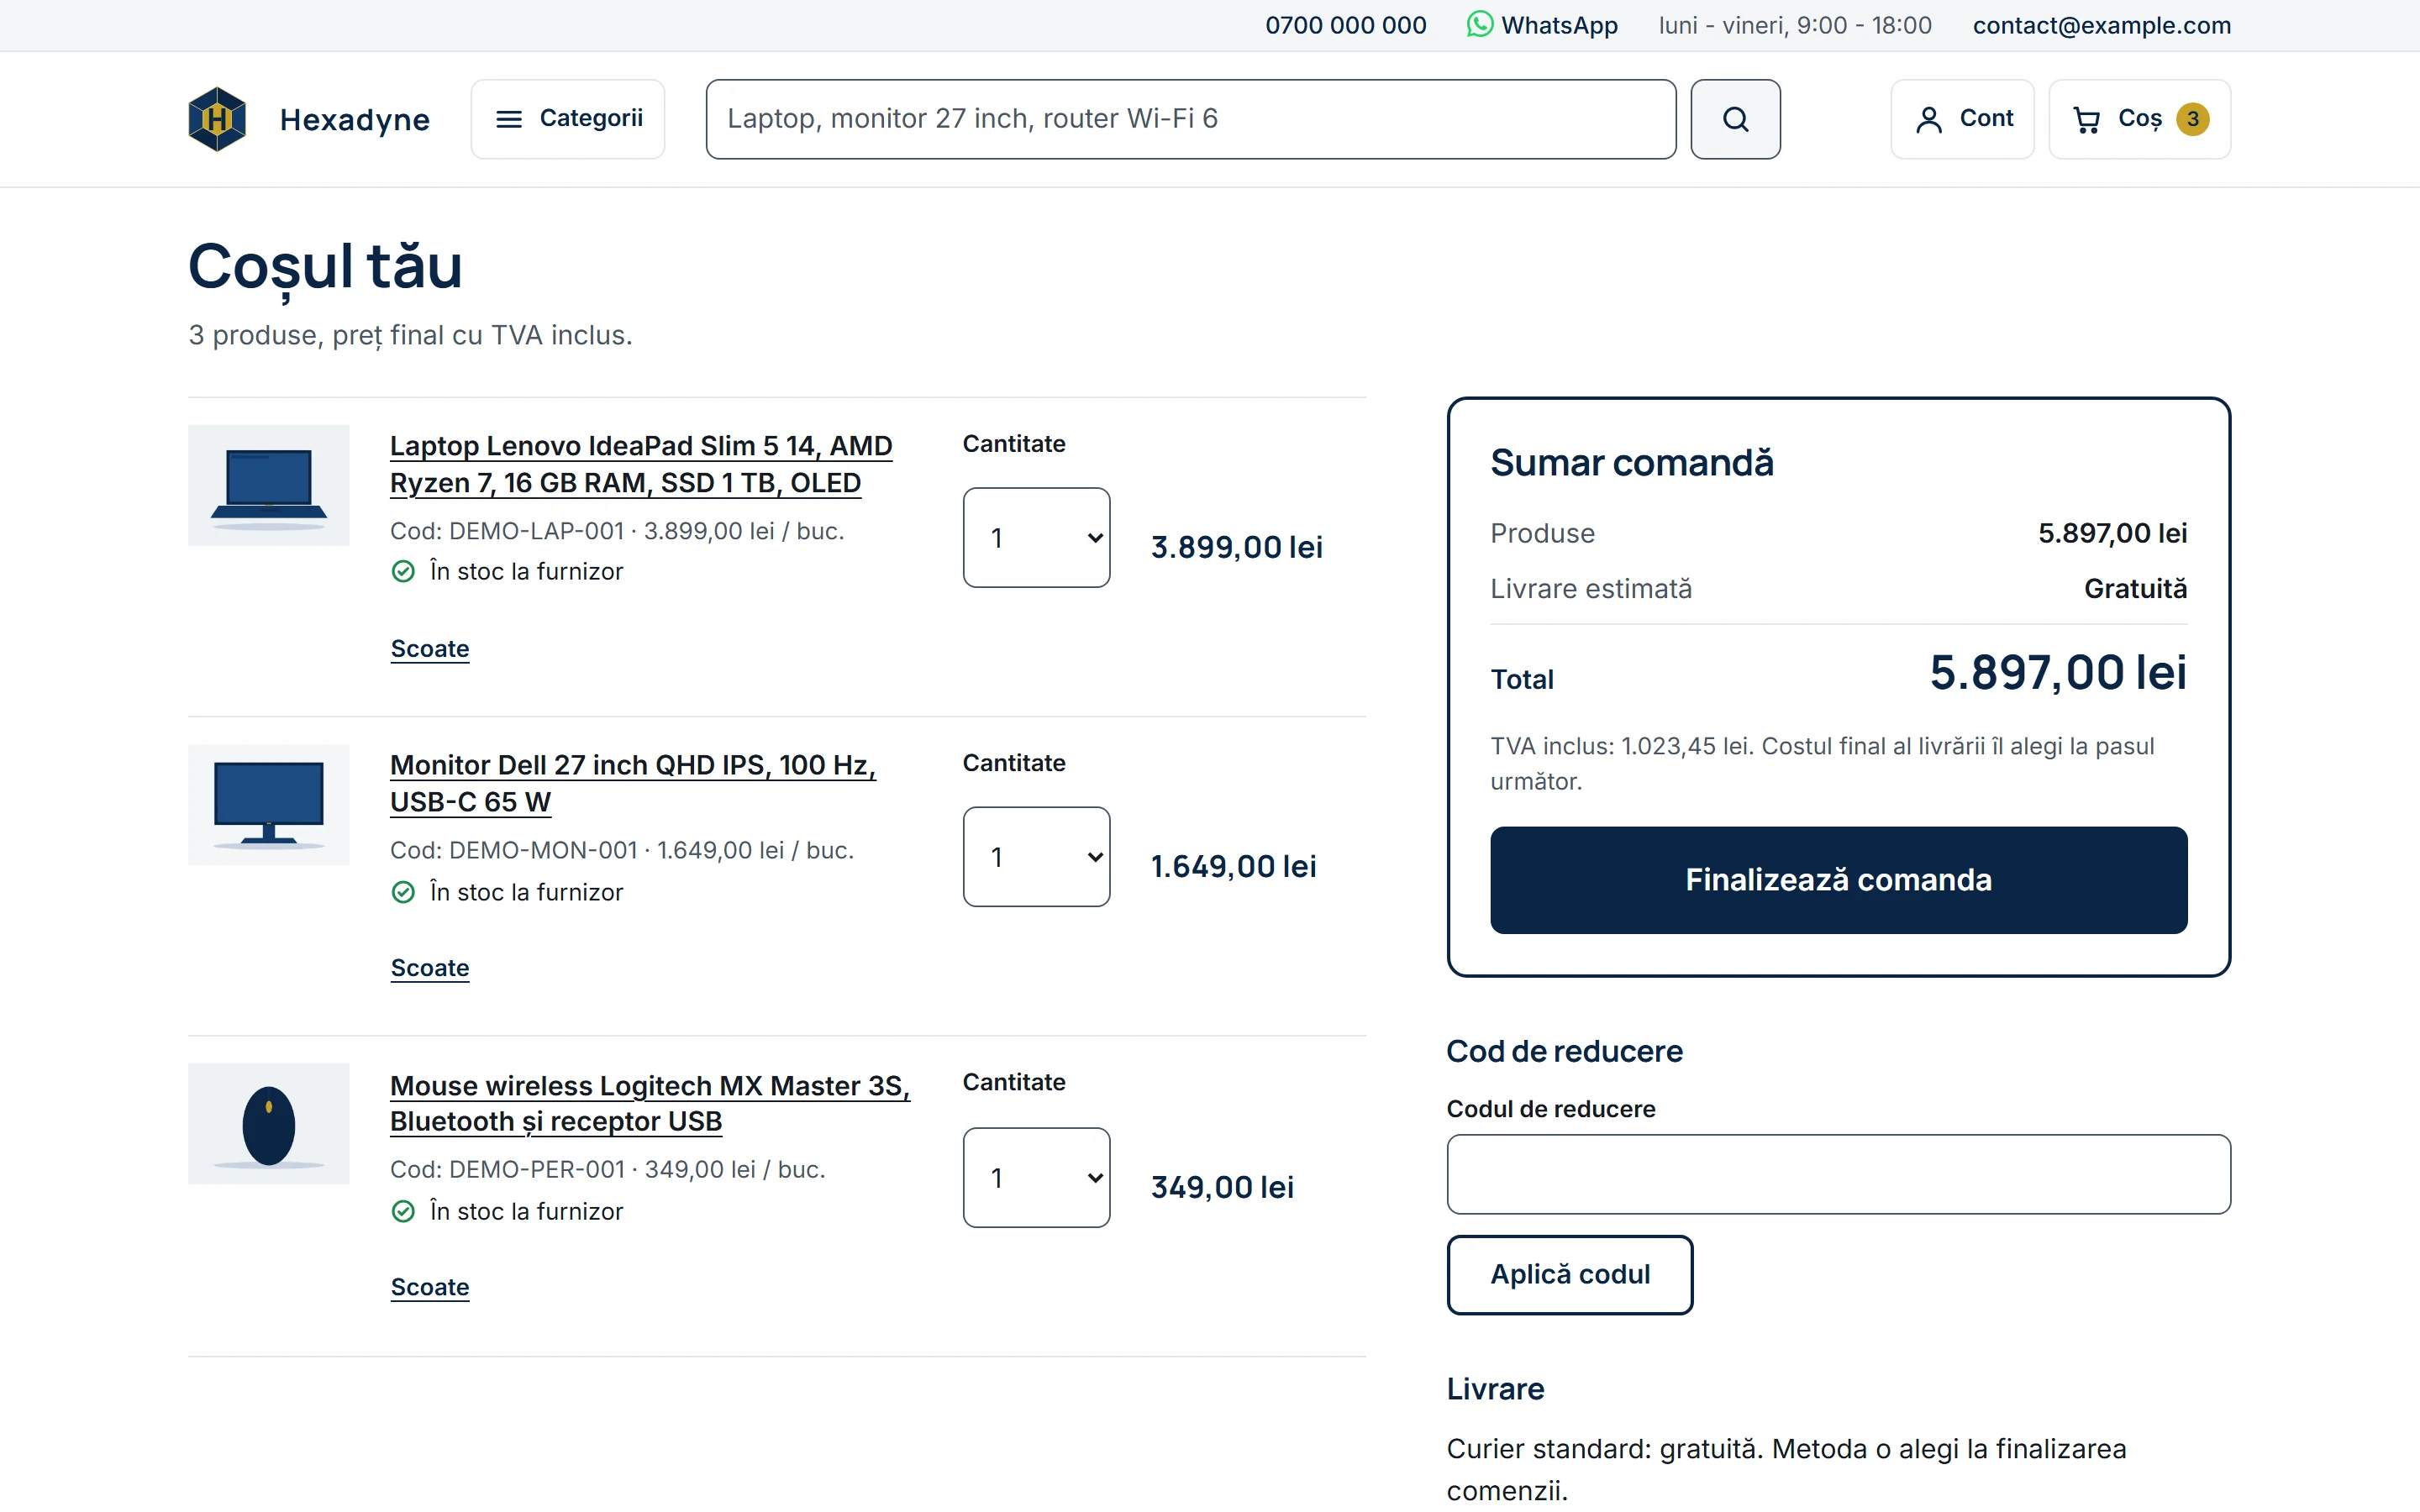Open the Hexadyne brand name link

(354, 120)
